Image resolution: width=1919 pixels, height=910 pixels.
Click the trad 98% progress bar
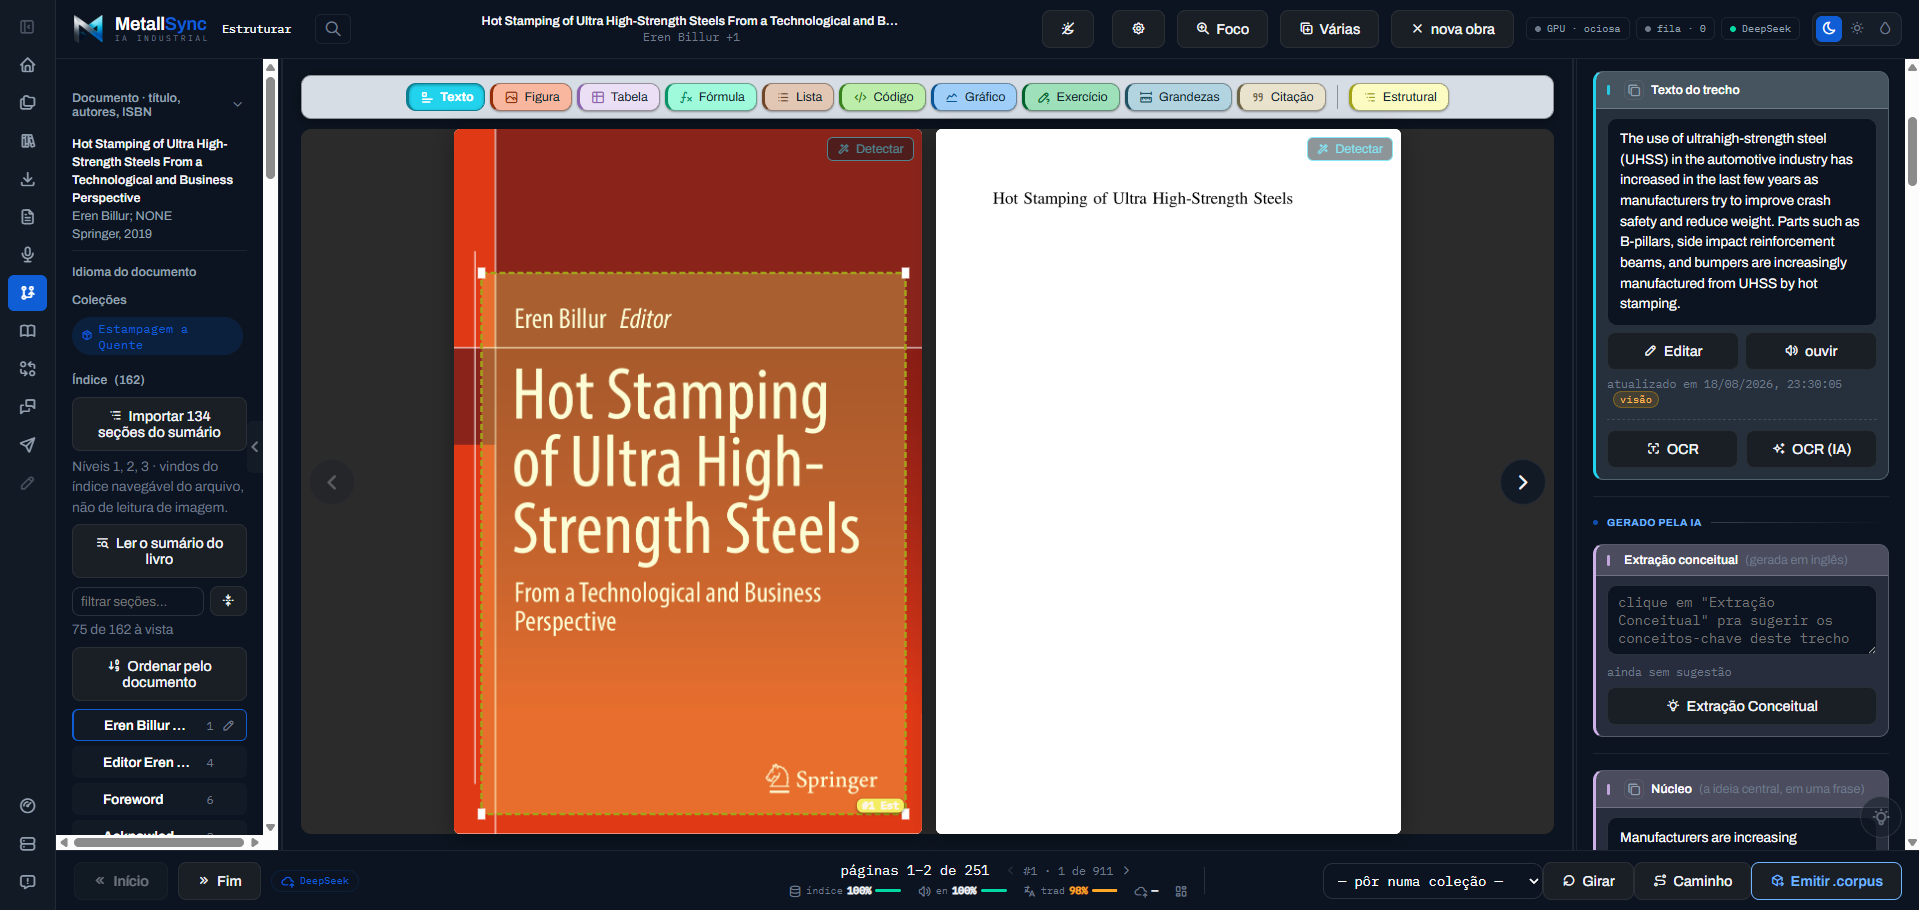point(1105,891)
